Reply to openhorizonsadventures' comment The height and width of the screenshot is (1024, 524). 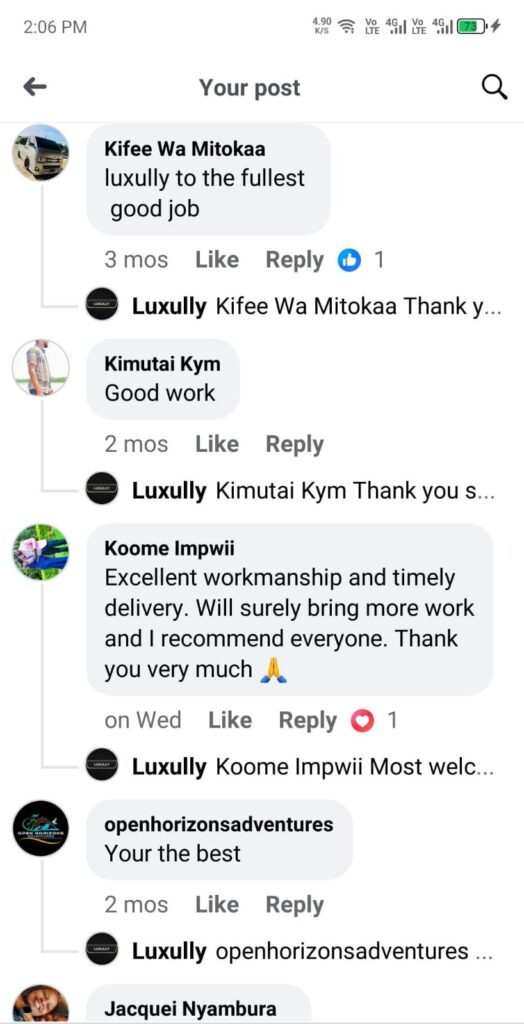(295, 905)
